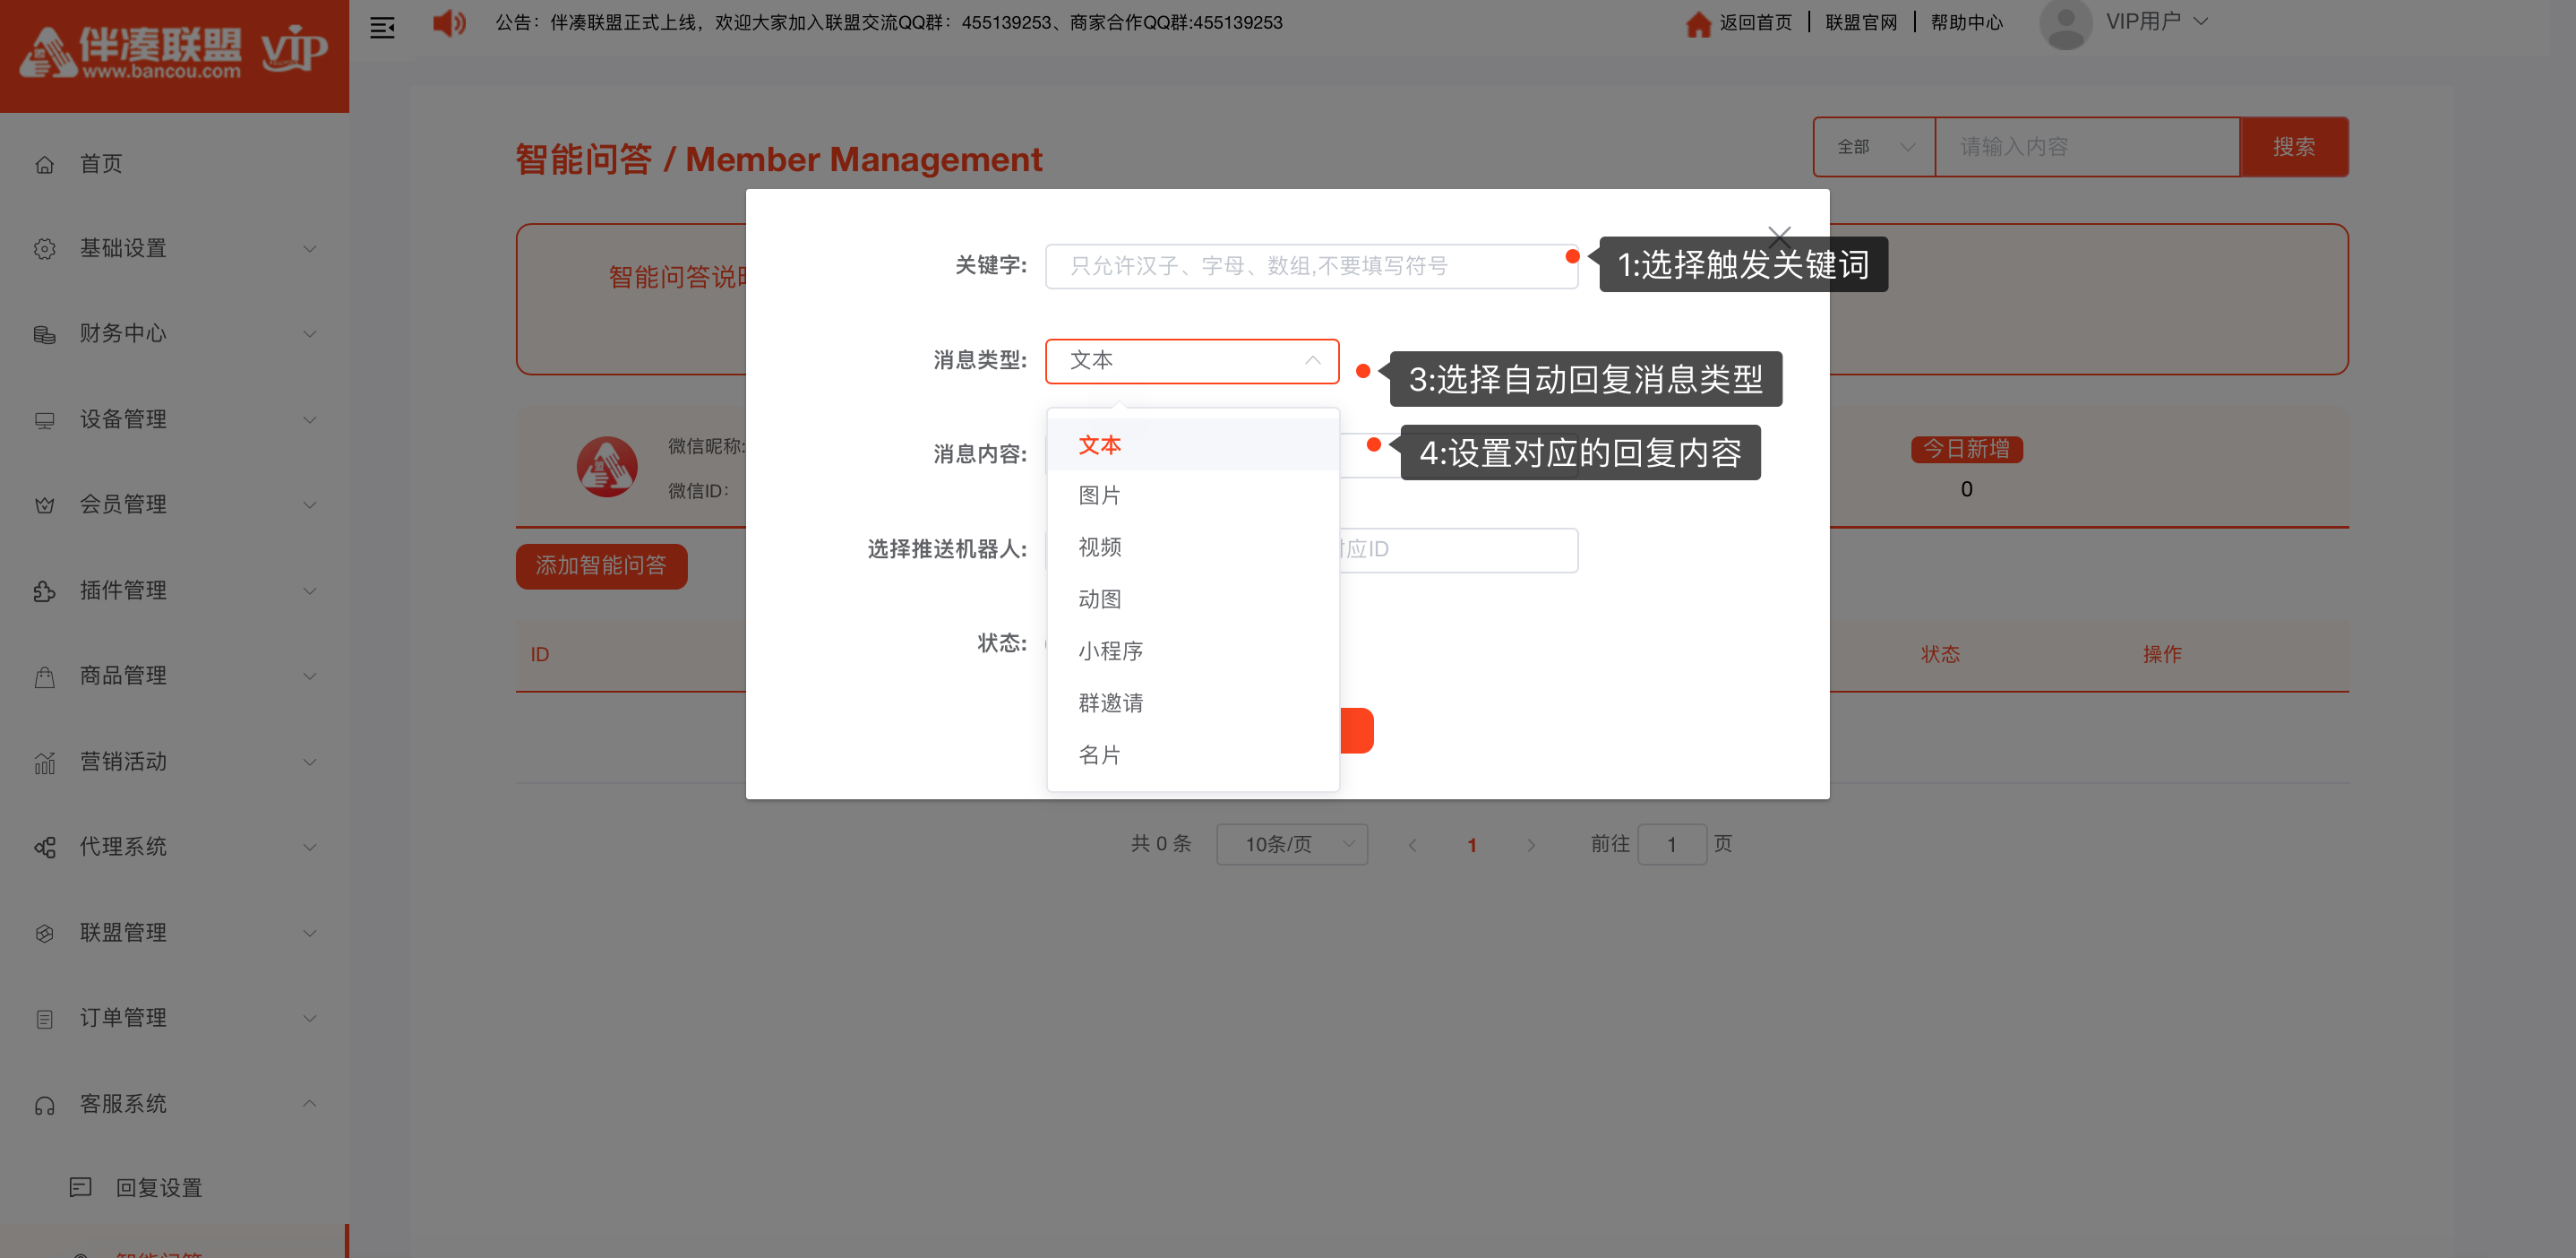Click the ID column header

pyautogui.click(x=539, y=655)
